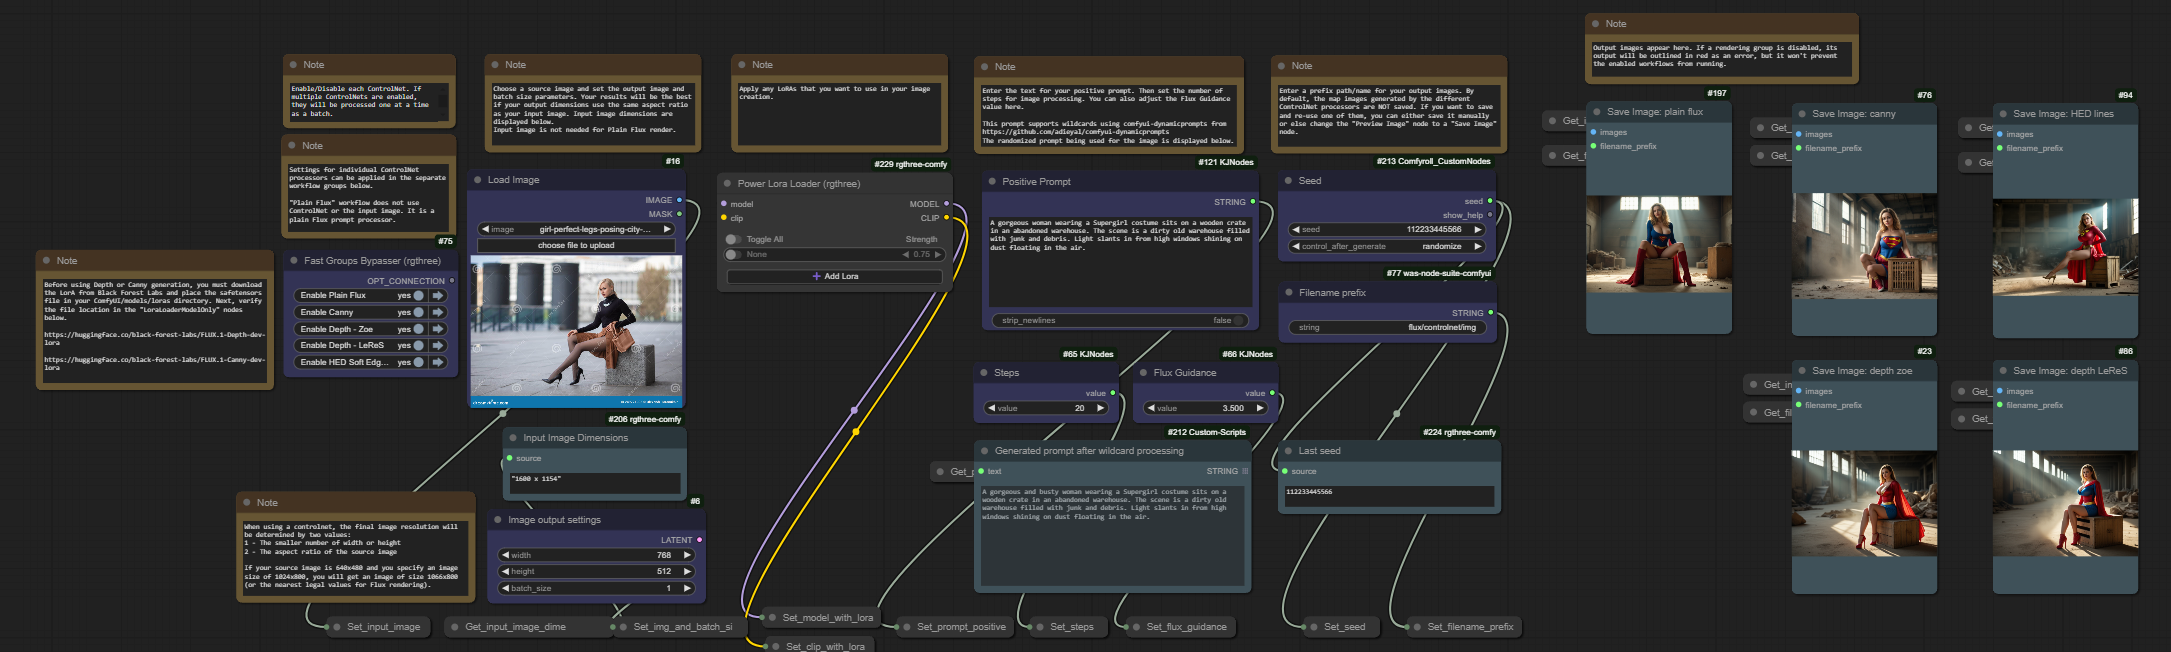Viewport: 2171px width, 652px height.
Task: Increase batch_size with right arrow
Action: [x=687, y=588]
